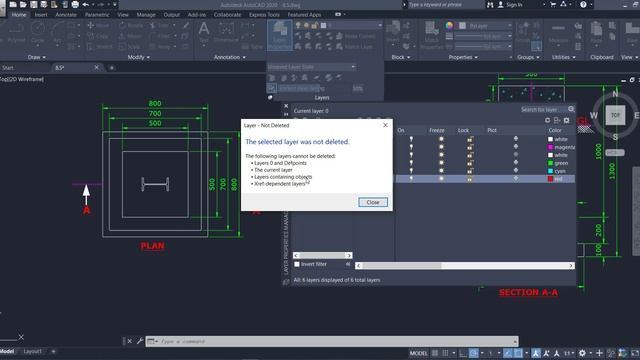
Task: Switch to the Layout1 tab
Action: (x=32, y=351)
